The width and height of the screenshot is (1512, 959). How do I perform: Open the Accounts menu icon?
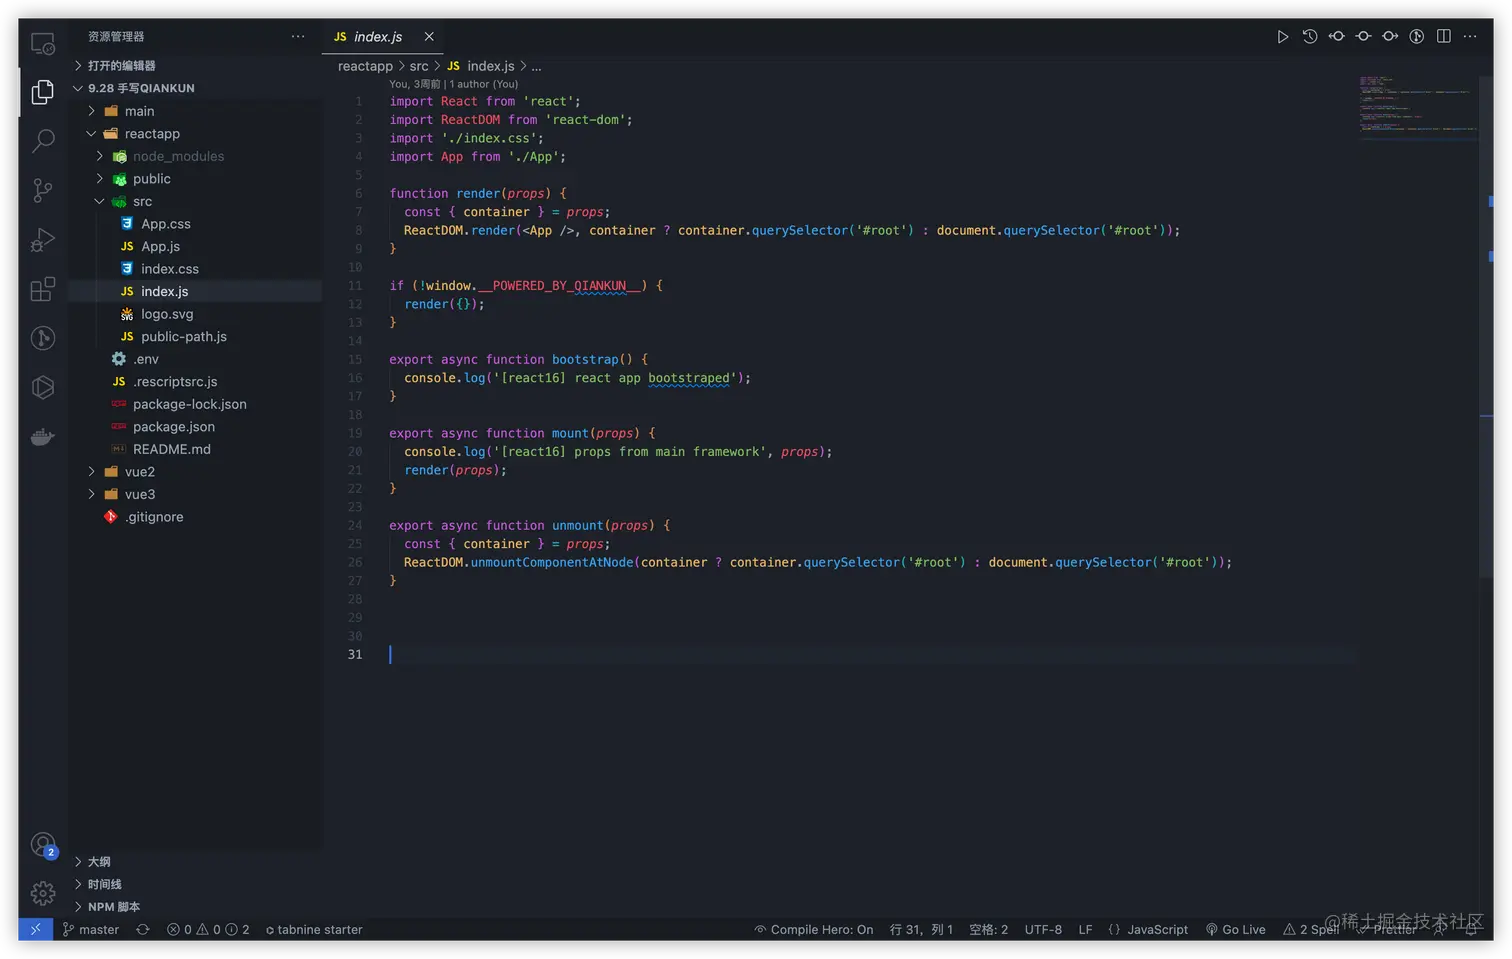(x=43, y=845)
